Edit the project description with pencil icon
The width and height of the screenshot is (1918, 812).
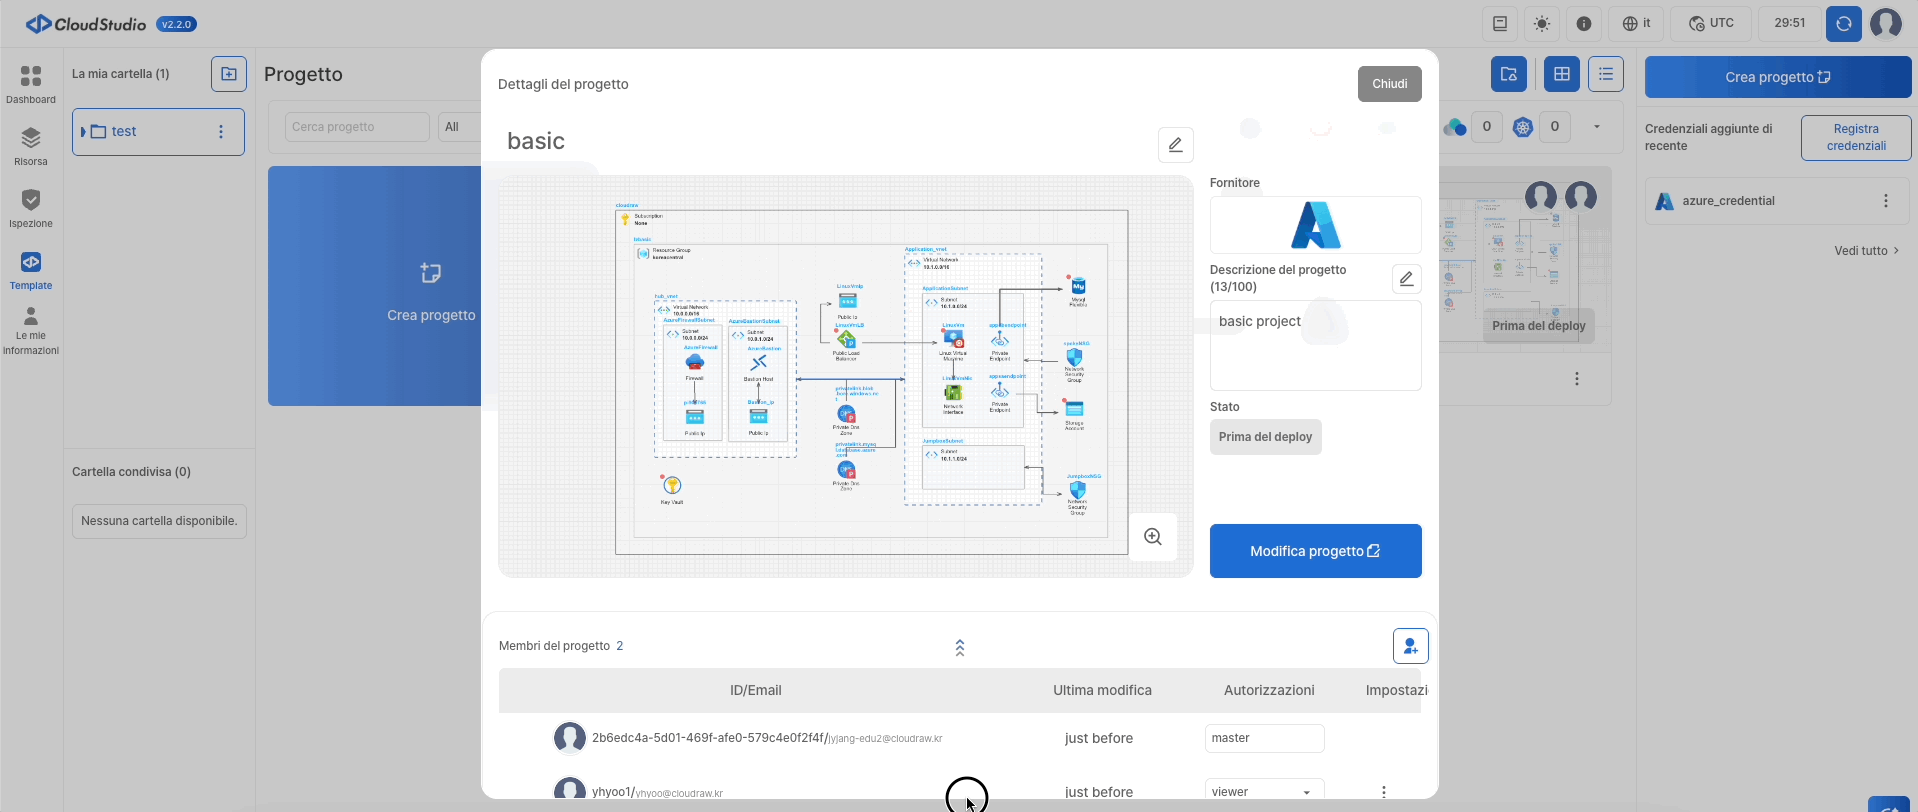tap(1406, 279)
